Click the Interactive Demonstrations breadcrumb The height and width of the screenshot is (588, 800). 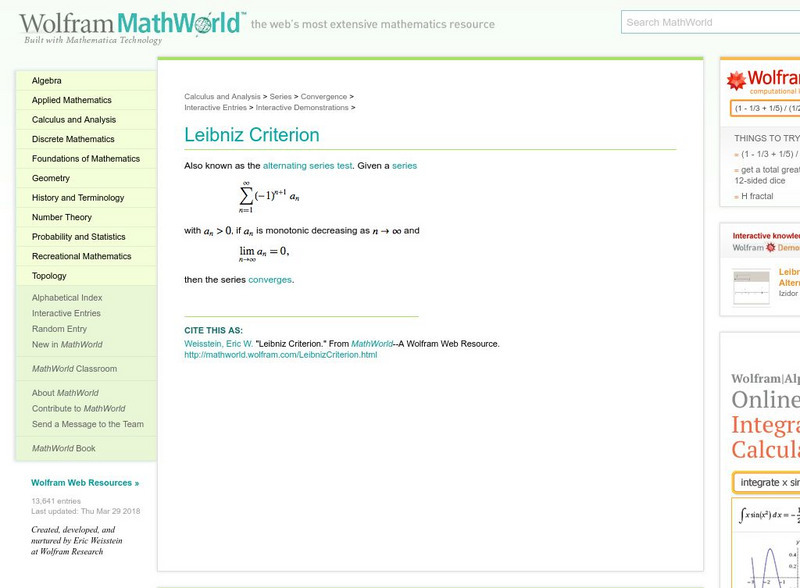(302, 108)
